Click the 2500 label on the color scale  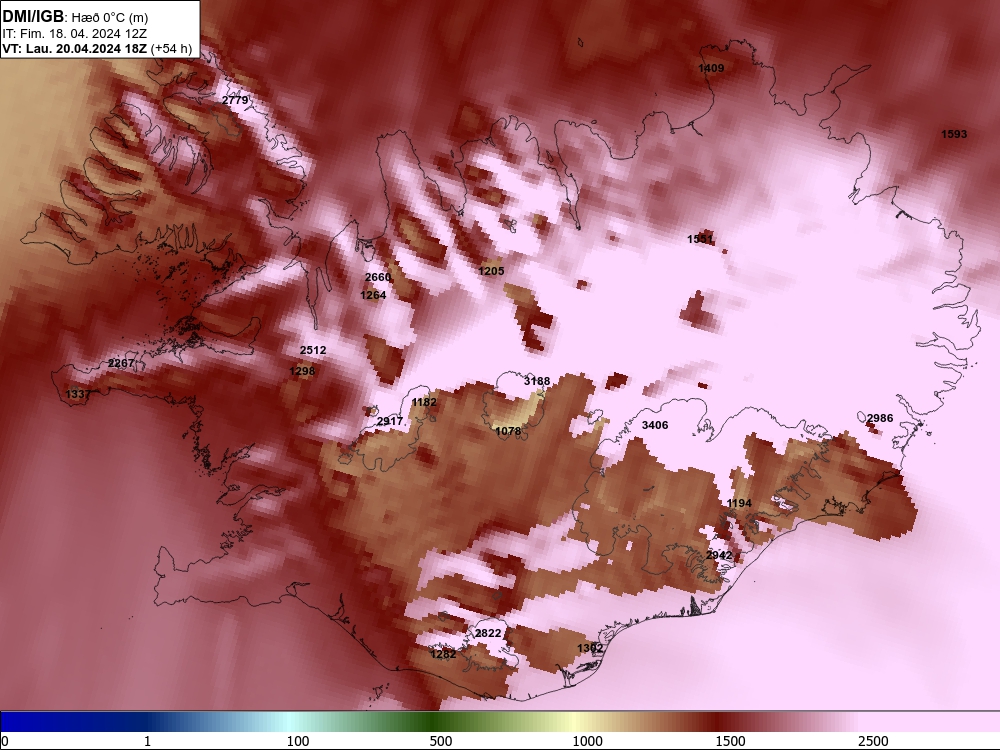click(x=873, y=741)
